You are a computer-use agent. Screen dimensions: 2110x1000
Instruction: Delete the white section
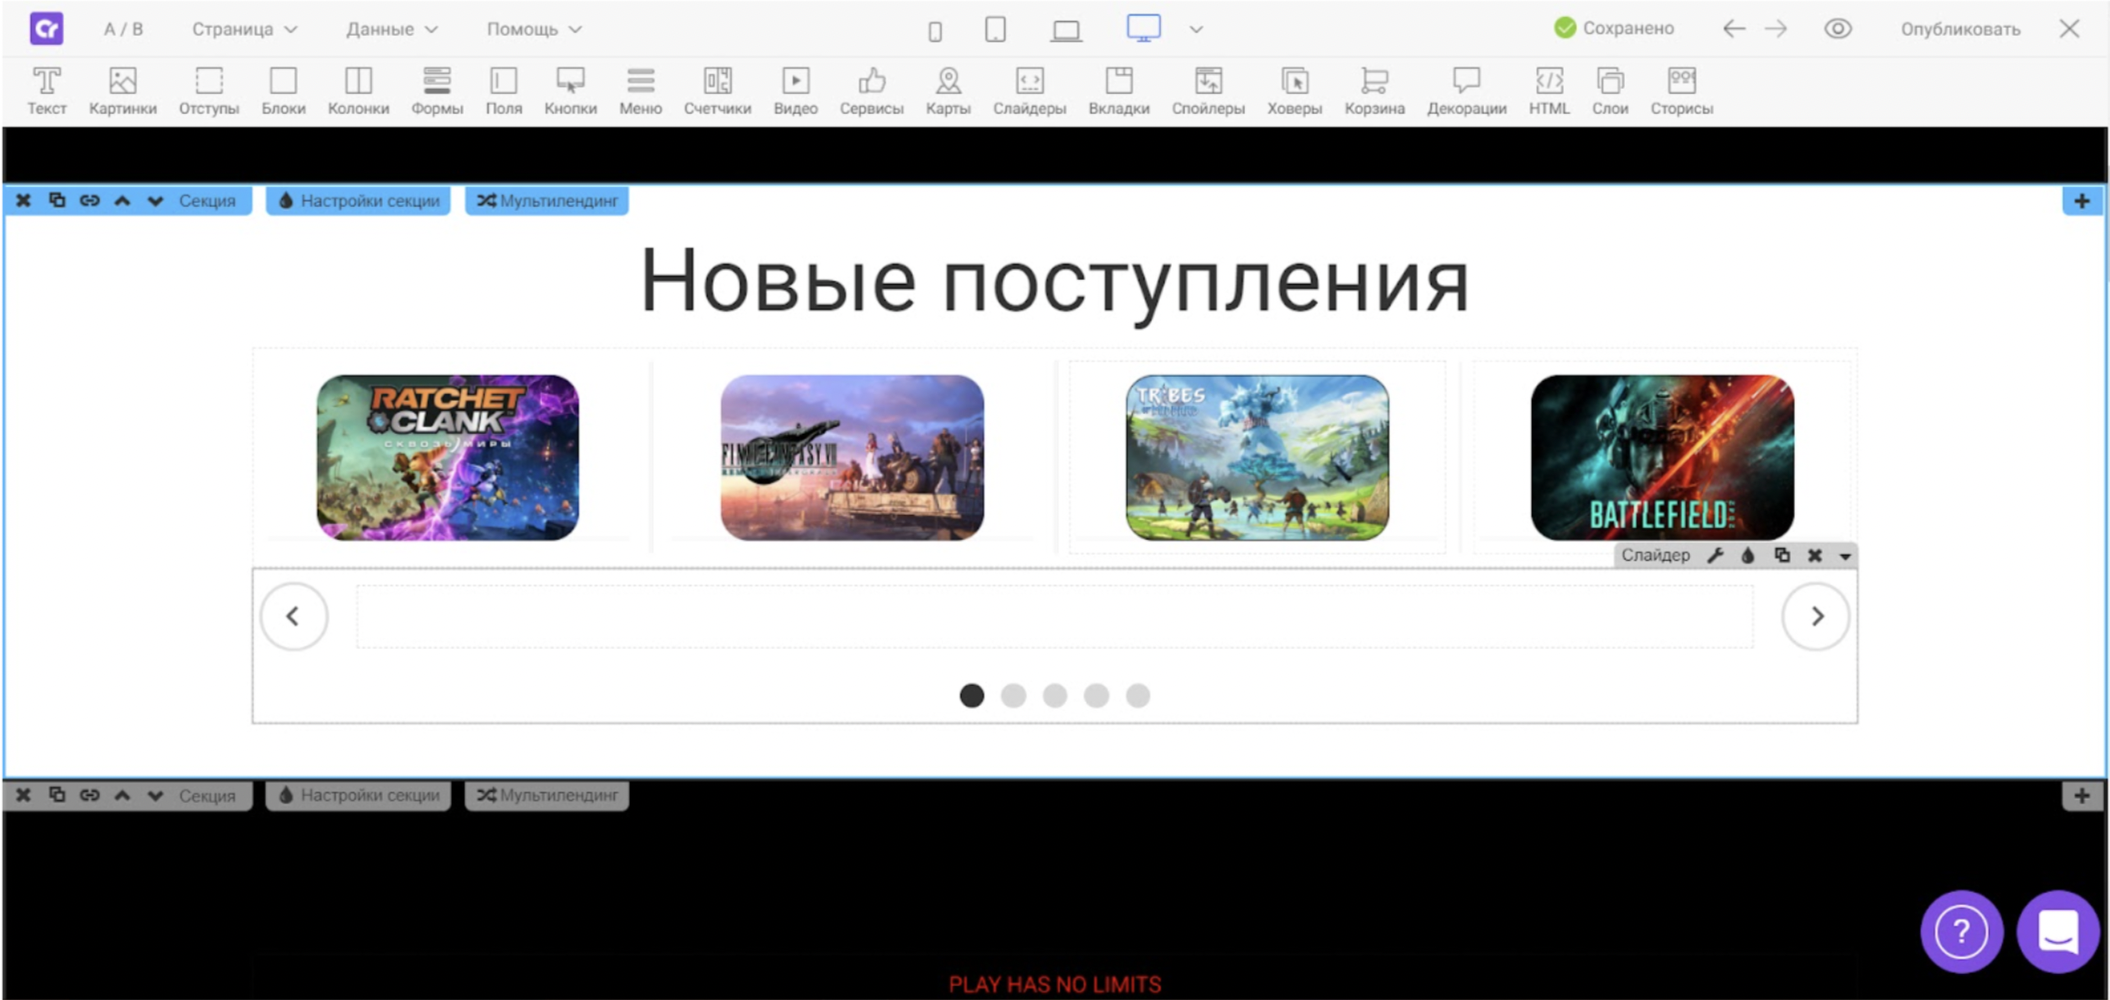[24, 200]
